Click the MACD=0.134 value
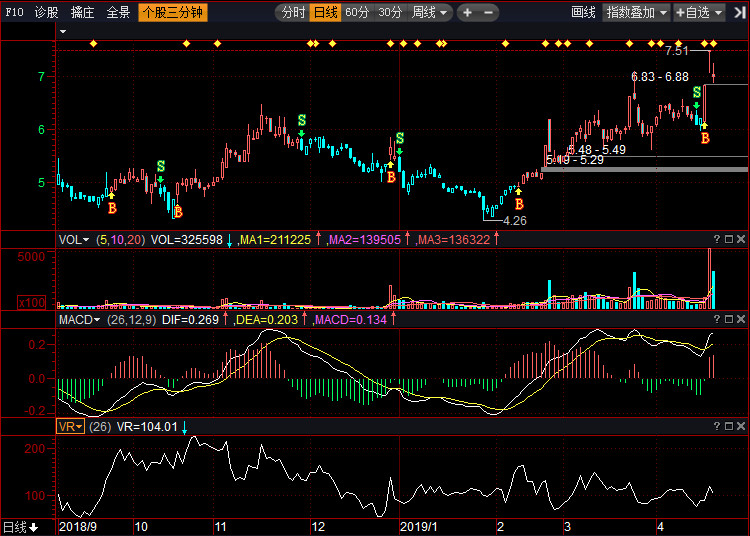750x536 pixels. point(351,319)
